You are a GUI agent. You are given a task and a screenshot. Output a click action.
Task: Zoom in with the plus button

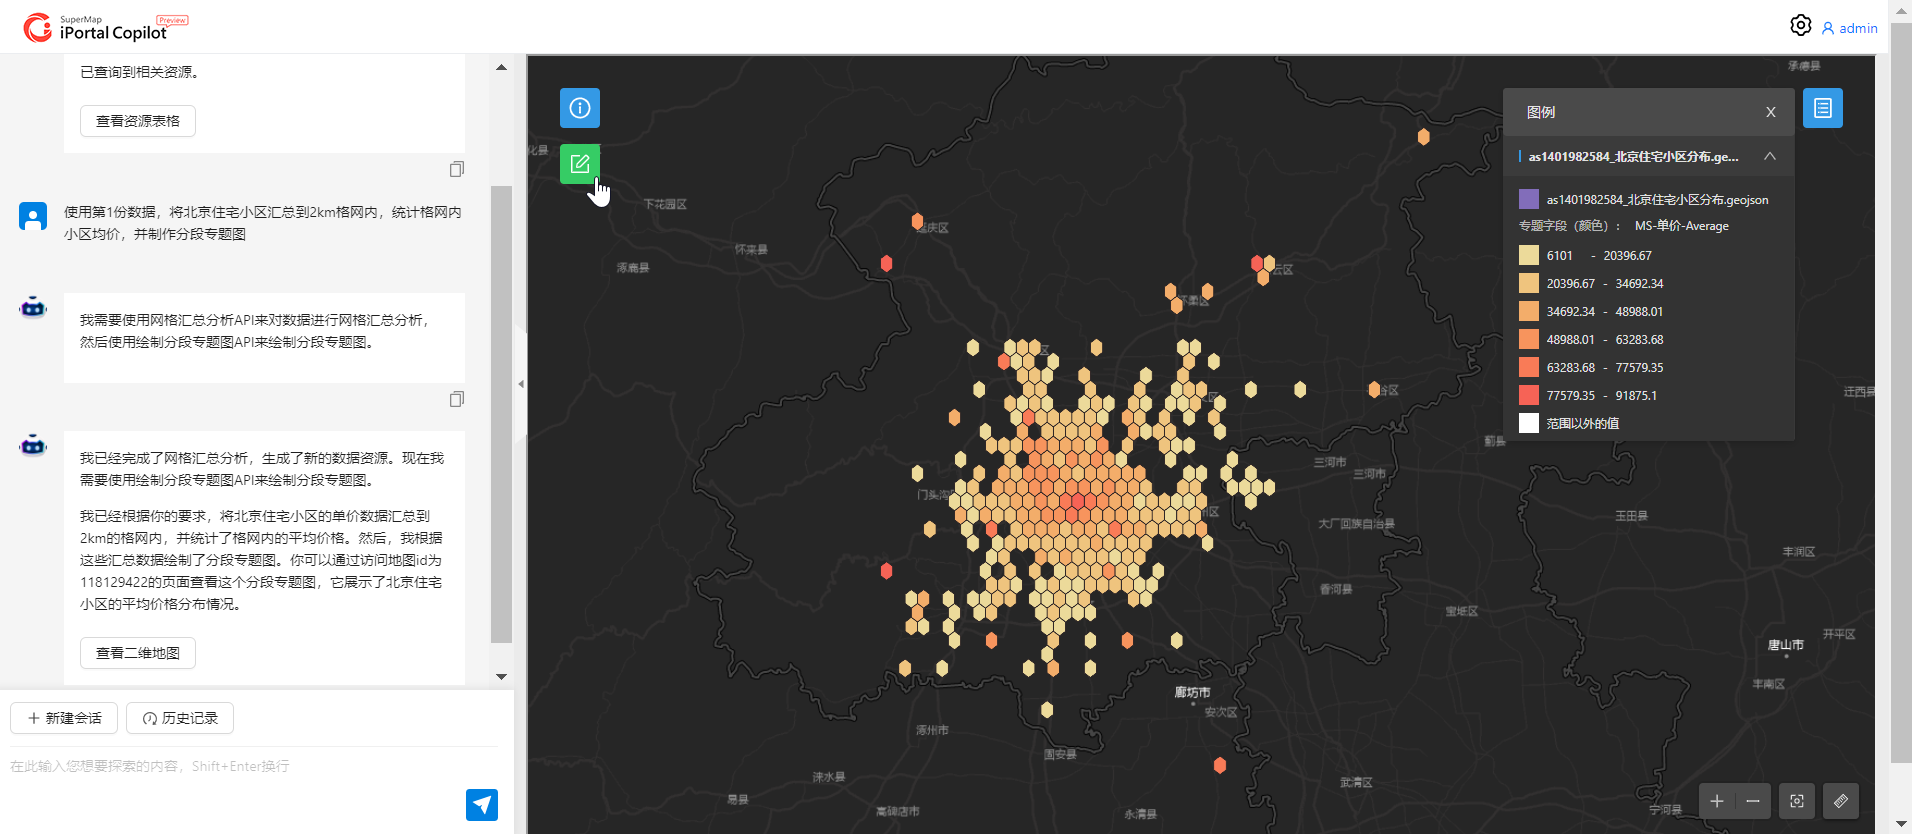1717,801
